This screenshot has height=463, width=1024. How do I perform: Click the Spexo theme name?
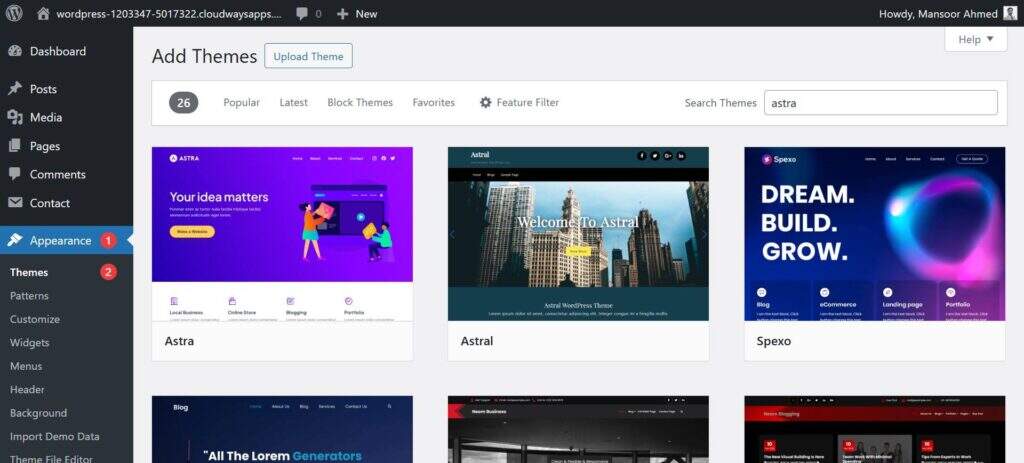773,341
